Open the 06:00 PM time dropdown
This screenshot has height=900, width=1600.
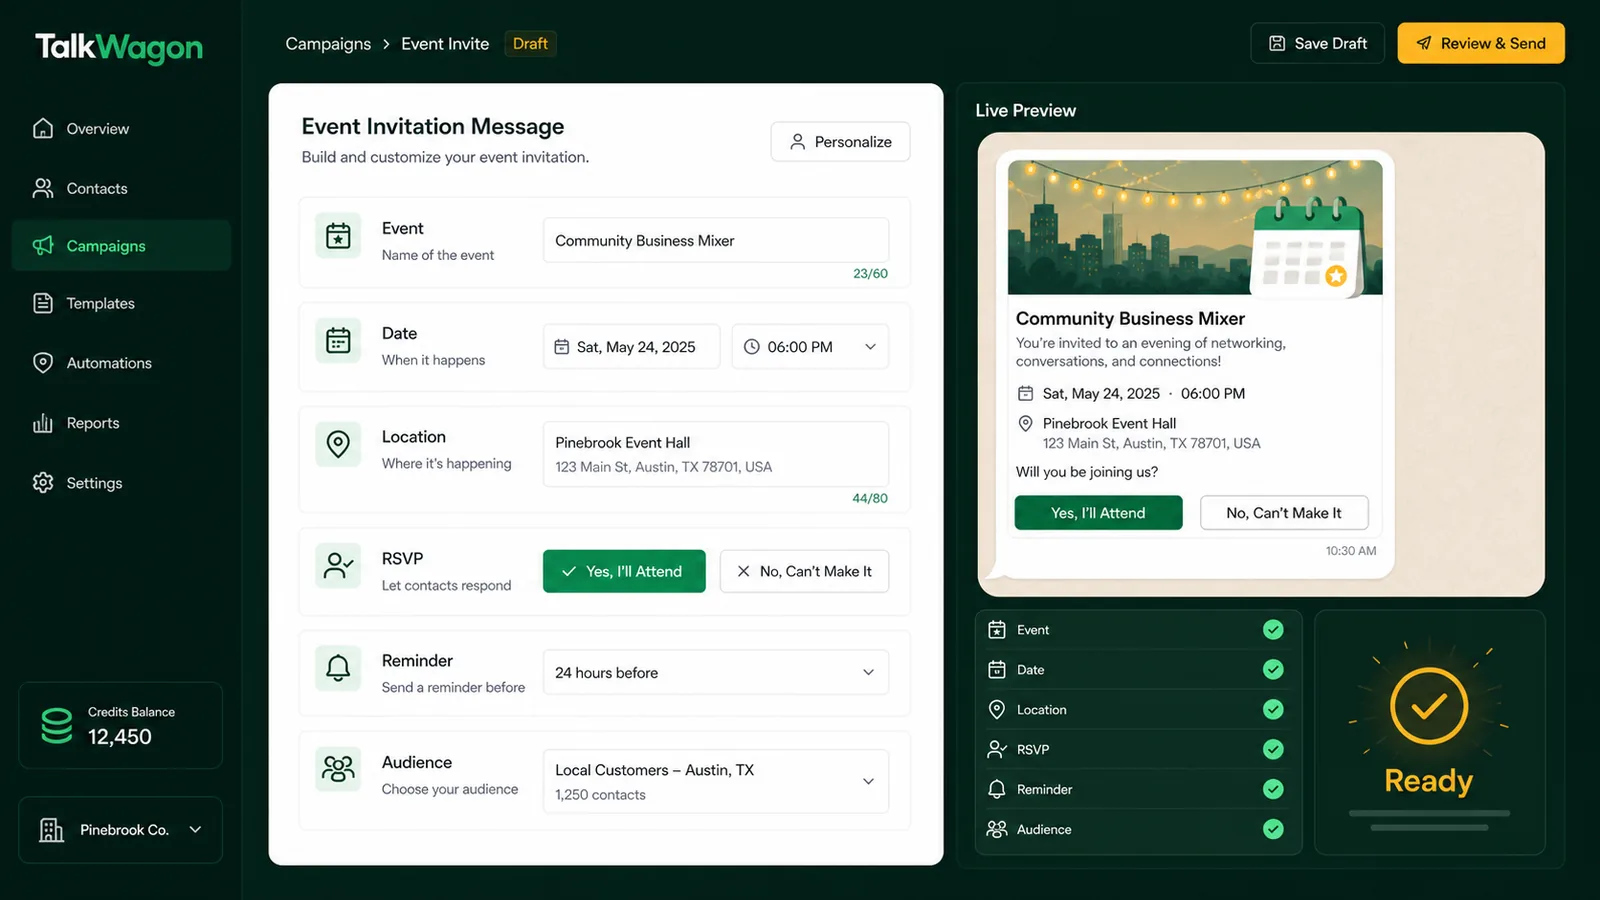click(x=810, y=347)
